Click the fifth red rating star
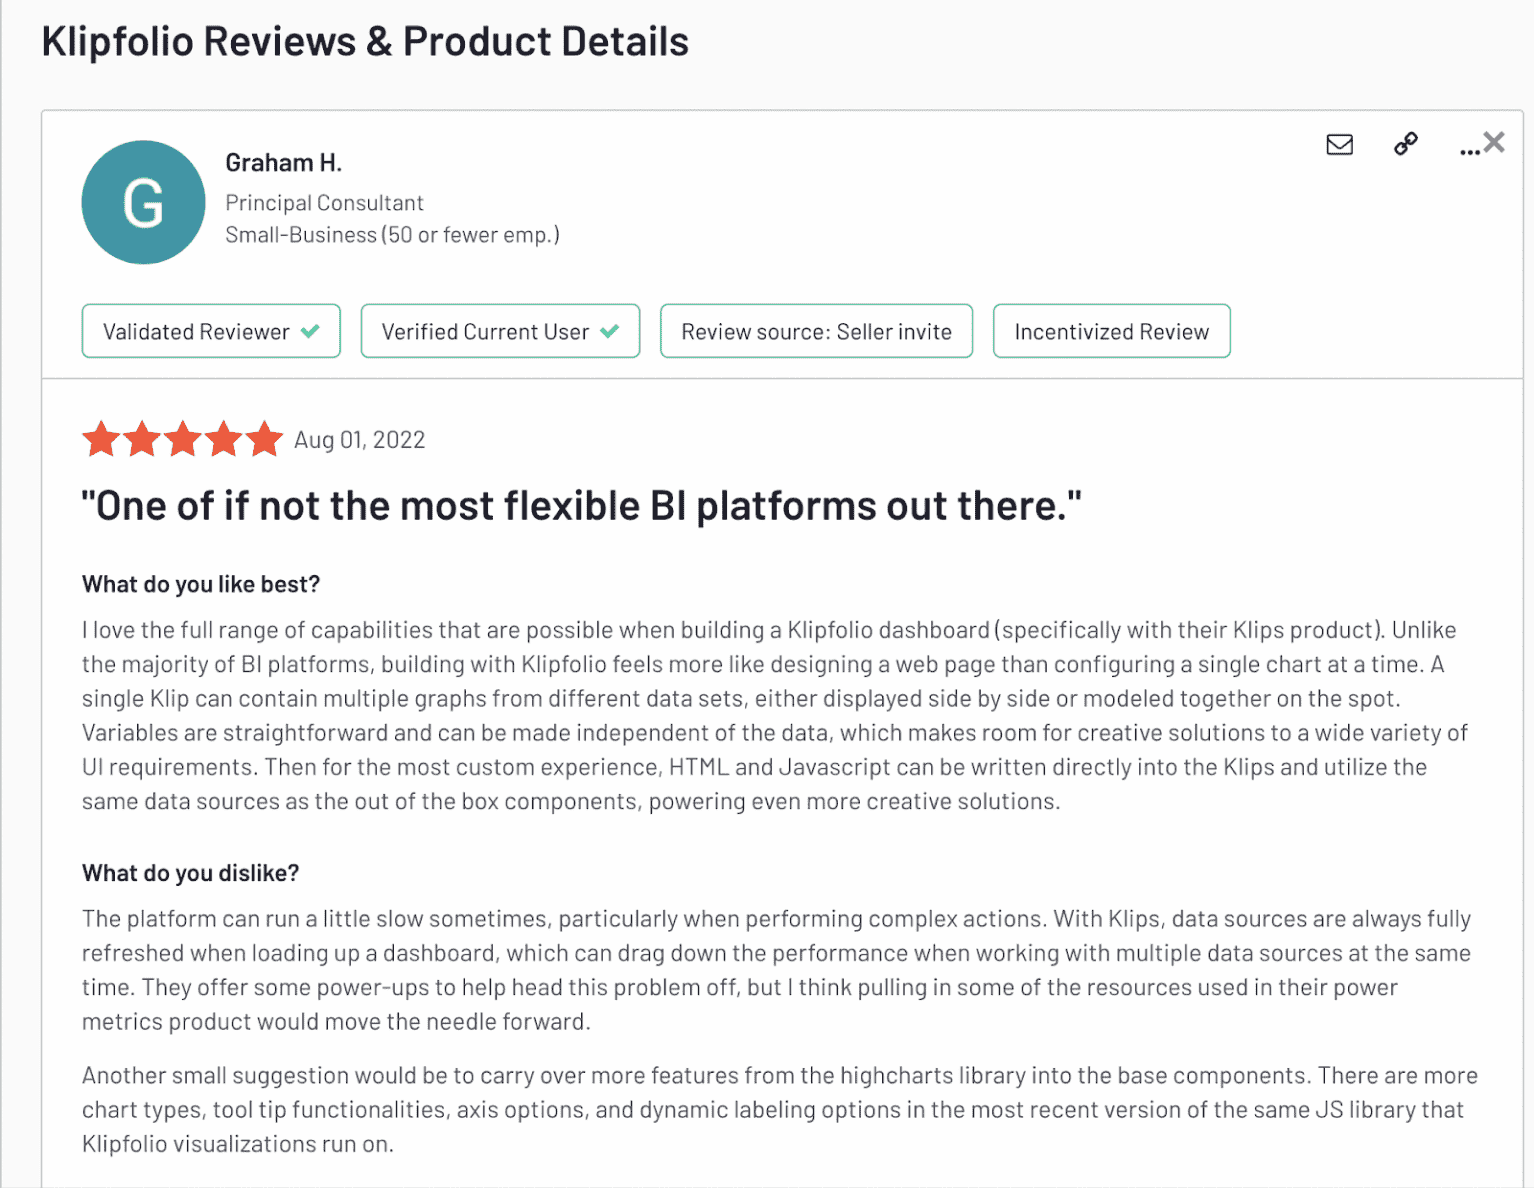Screen dimensions: 1534x1188 [264, 438]
